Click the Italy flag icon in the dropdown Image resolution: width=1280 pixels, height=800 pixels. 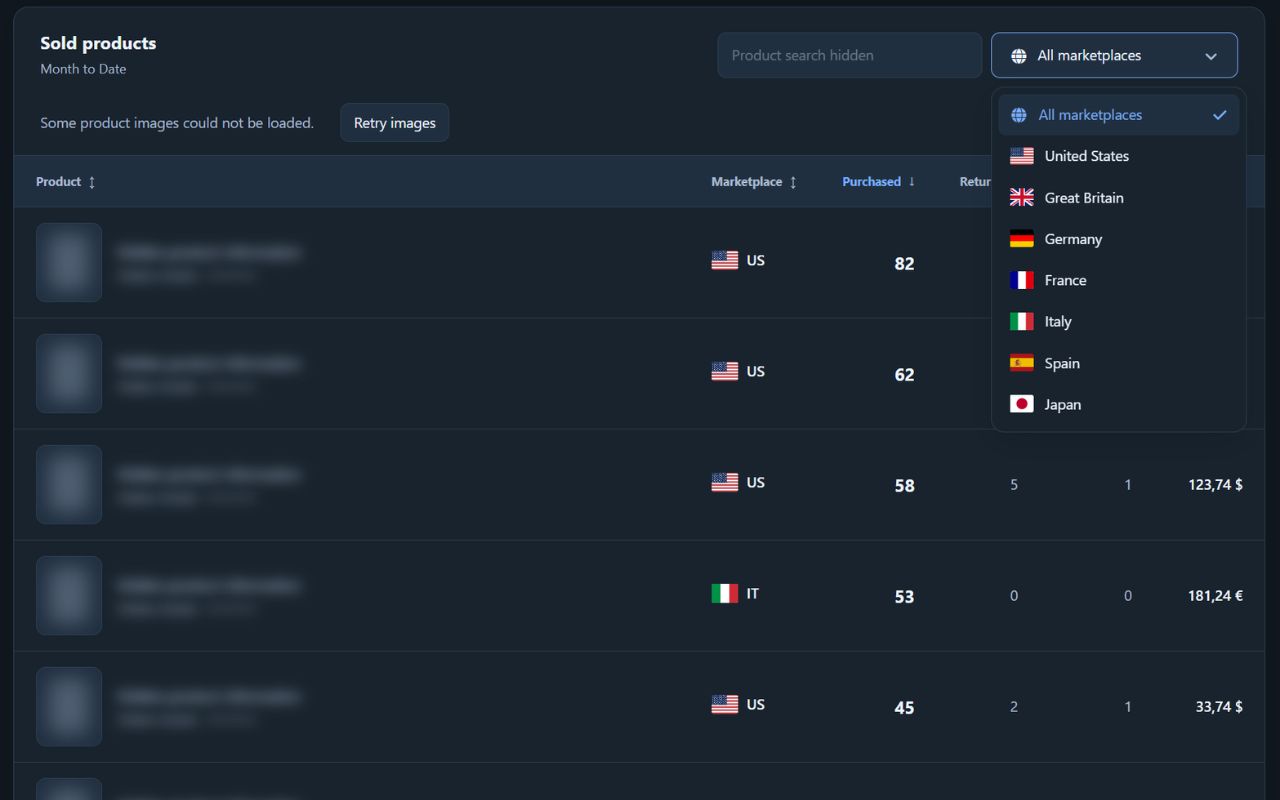pos(1022,322)
